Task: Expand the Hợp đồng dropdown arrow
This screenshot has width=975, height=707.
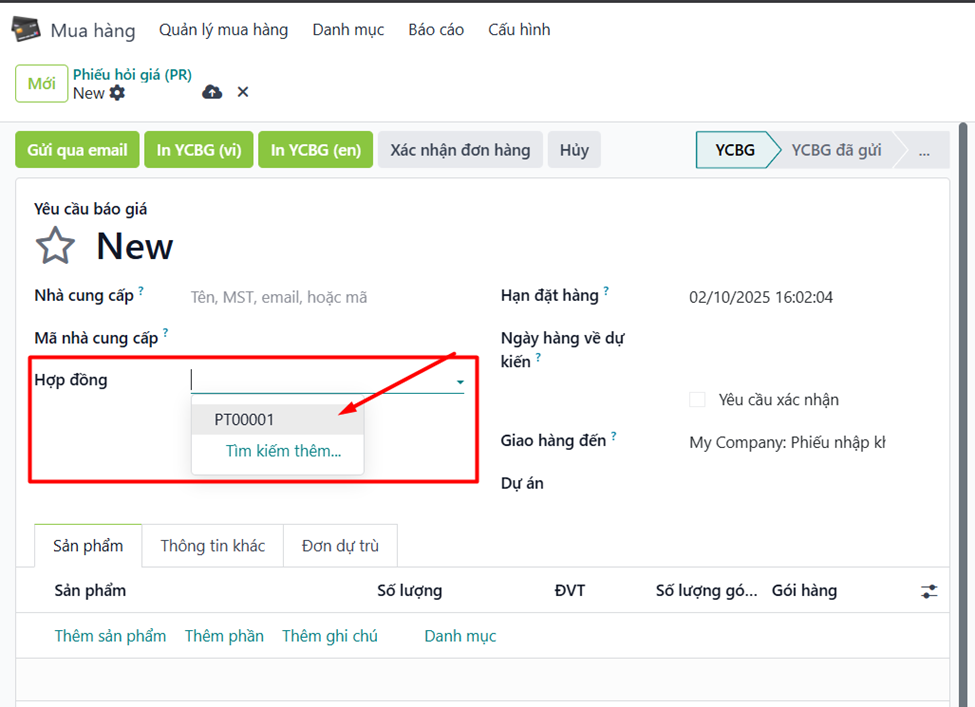Action: point(460,382)
